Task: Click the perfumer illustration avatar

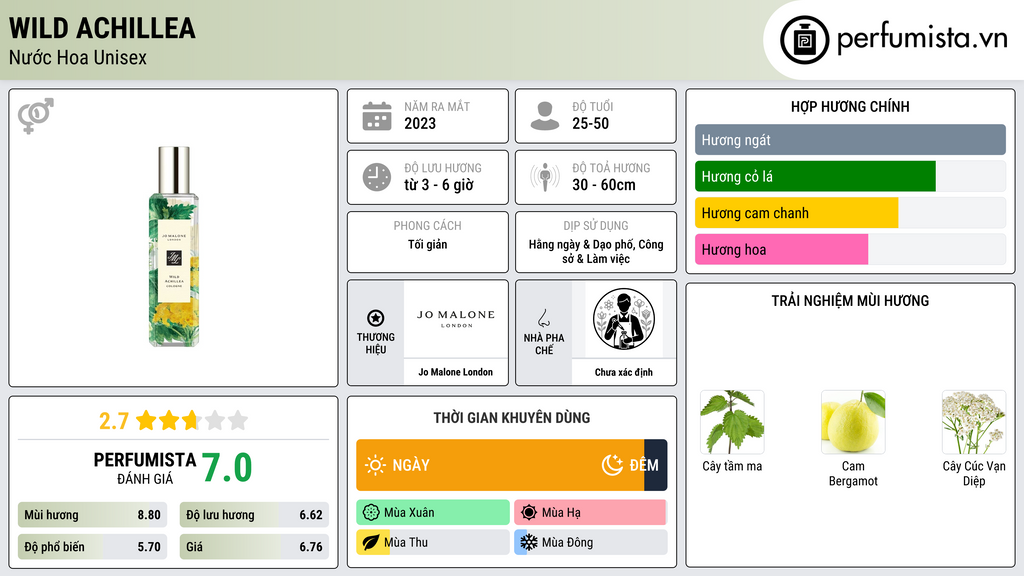Action: 624,319
